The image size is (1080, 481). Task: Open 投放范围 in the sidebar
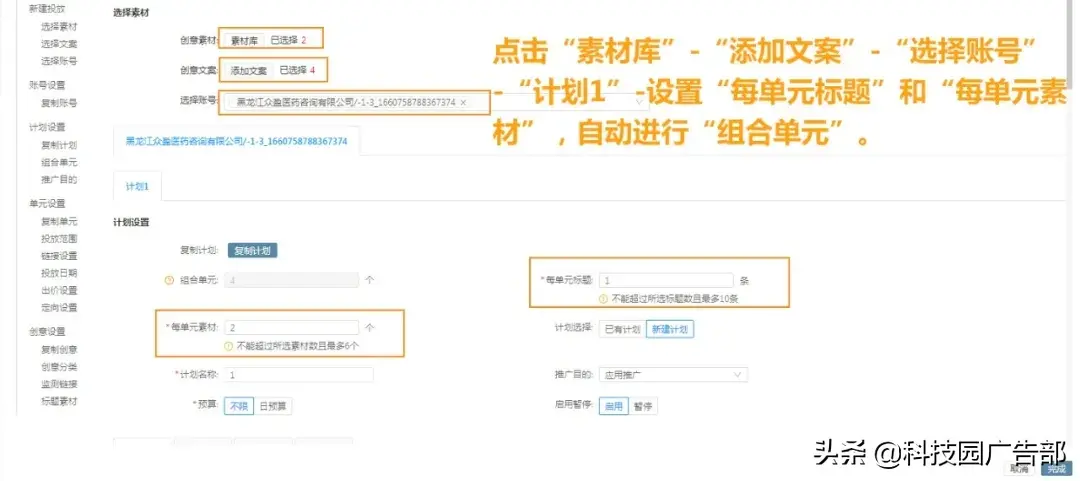(59, 239)
